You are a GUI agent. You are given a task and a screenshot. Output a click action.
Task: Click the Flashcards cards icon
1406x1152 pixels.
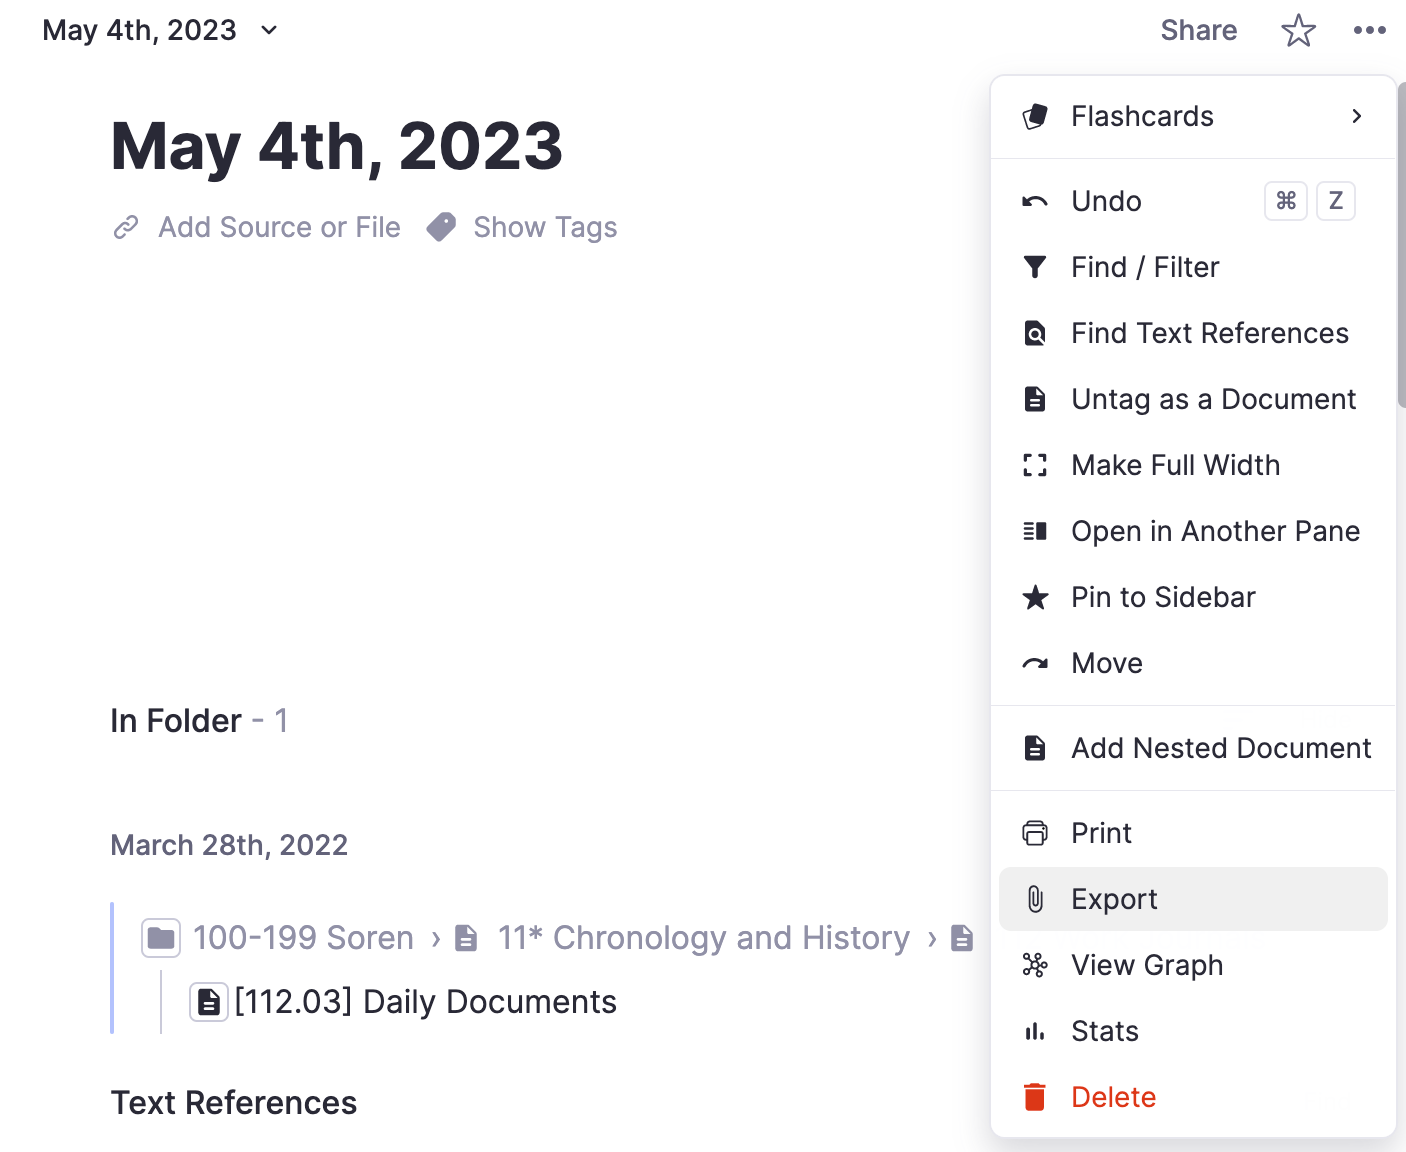click(x=1035, y=117)
